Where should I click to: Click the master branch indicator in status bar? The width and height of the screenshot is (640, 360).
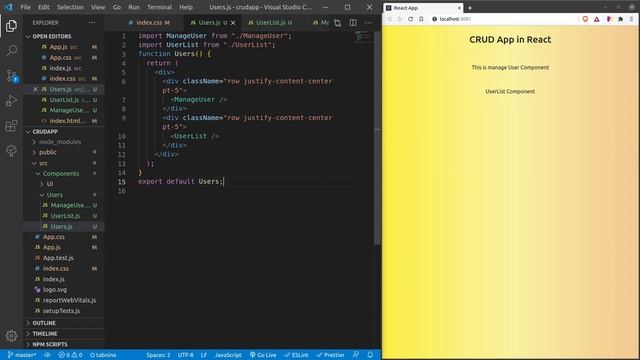[x=22, y=355]
